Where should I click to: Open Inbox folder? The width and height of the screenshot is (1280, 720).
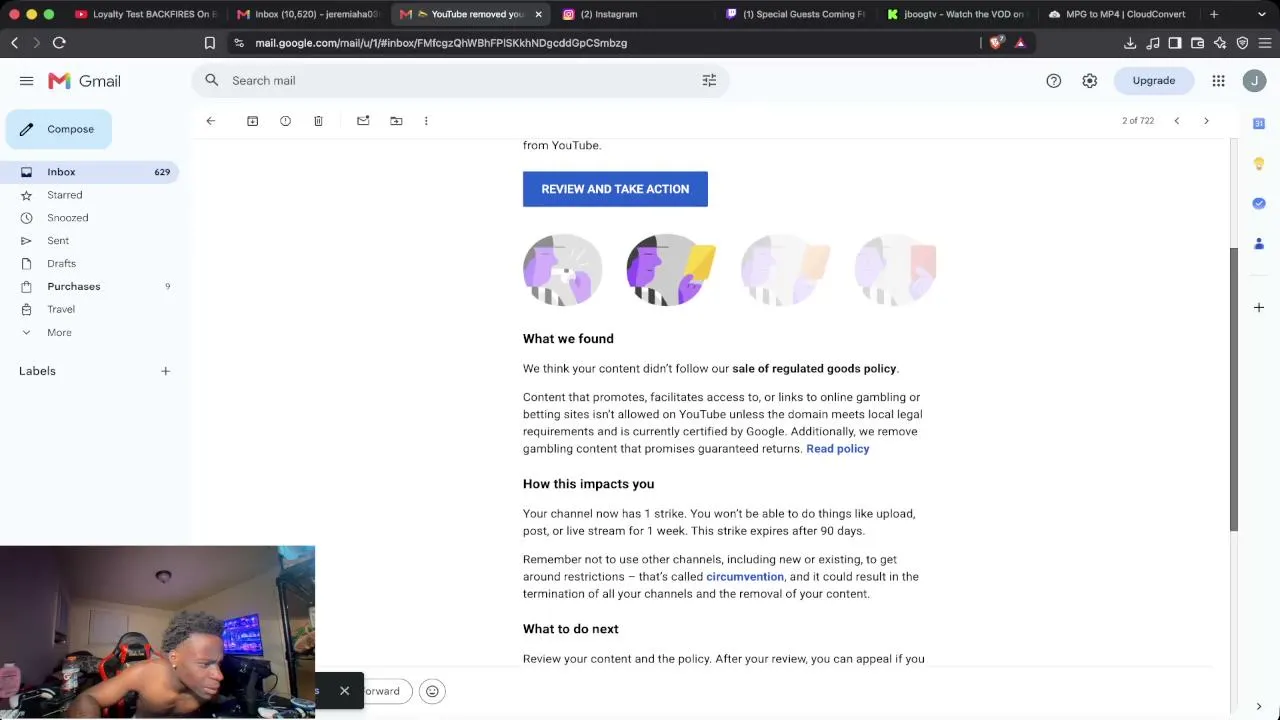[x=90, y=172]
